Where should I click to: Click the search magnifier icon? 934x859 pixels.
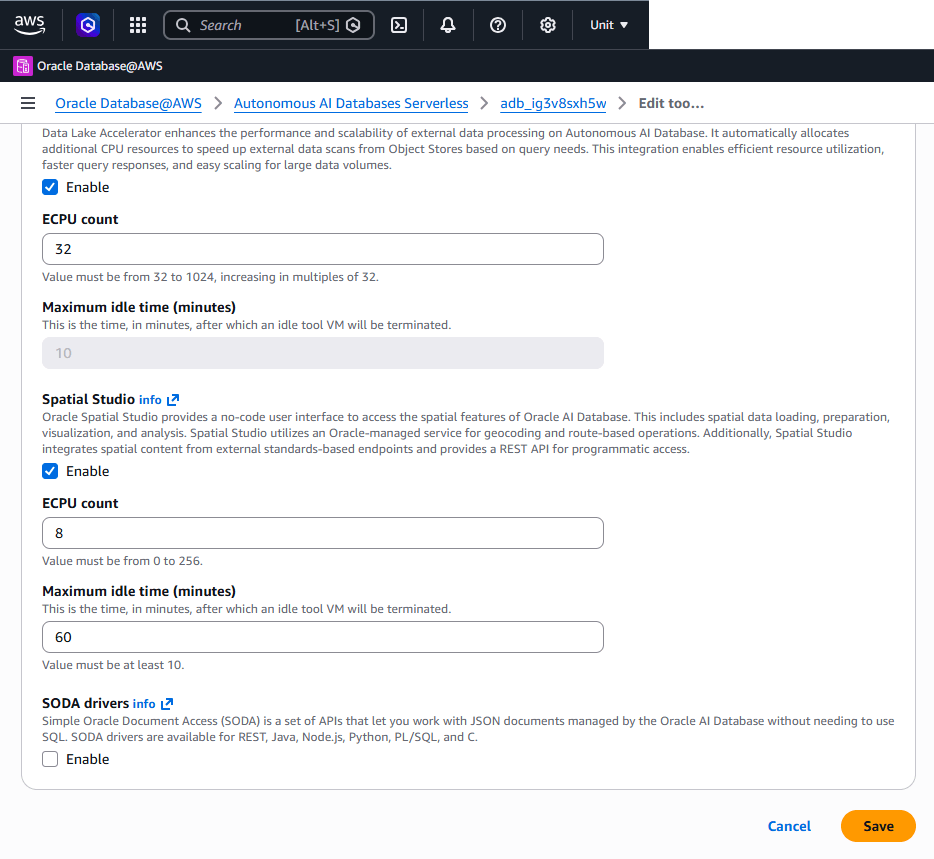coord(183,25)
